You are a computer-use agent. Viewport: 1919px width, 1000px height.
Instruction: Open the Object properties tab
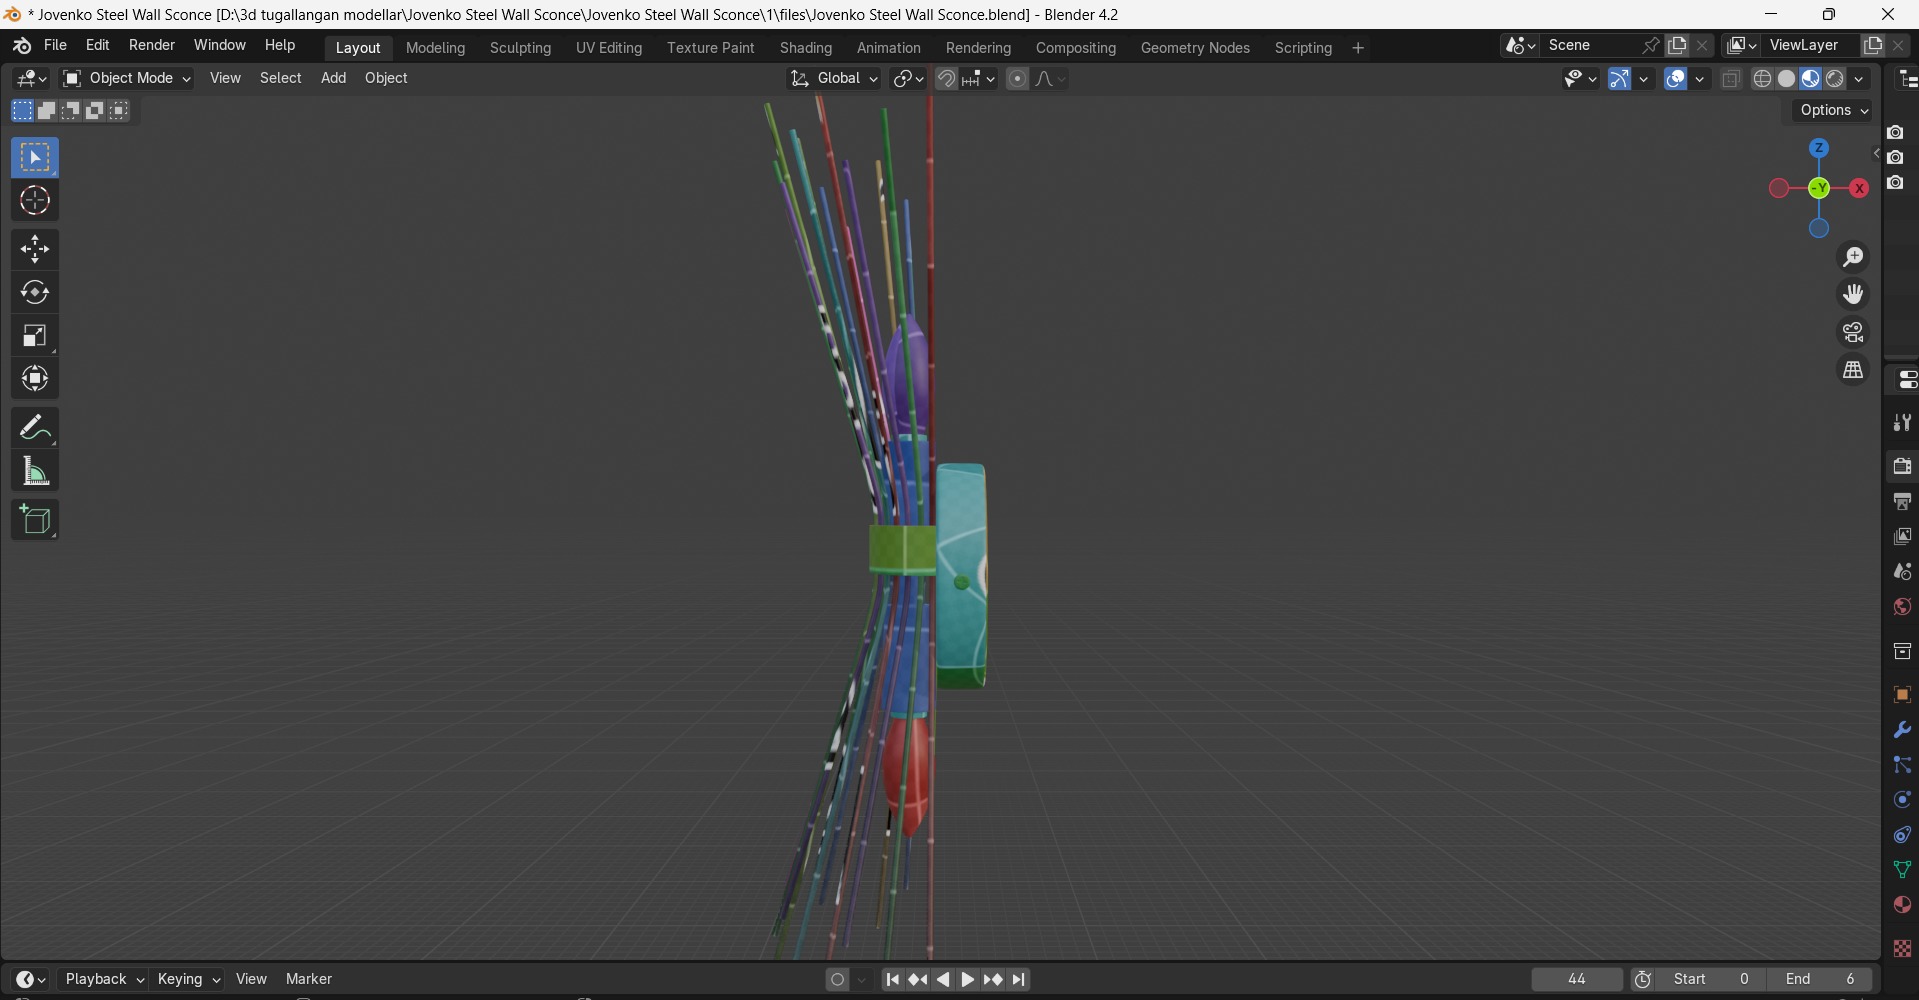click(x=1902, y=695)
